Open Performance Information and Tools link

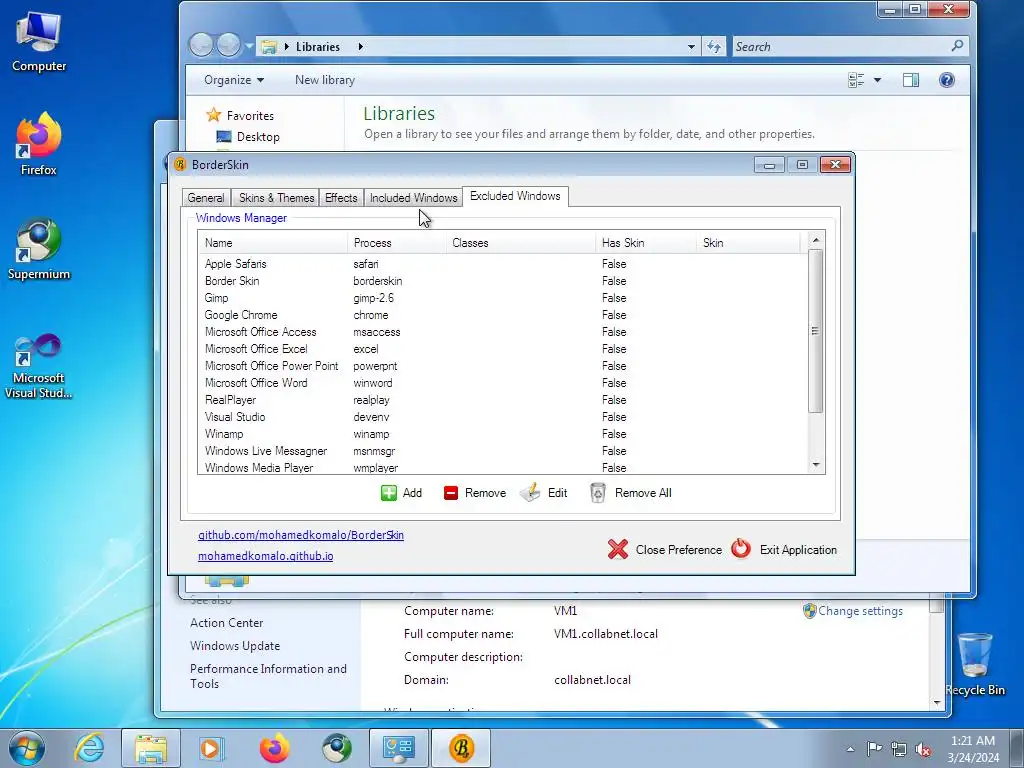pyautogui.click(x=268, y=676)
